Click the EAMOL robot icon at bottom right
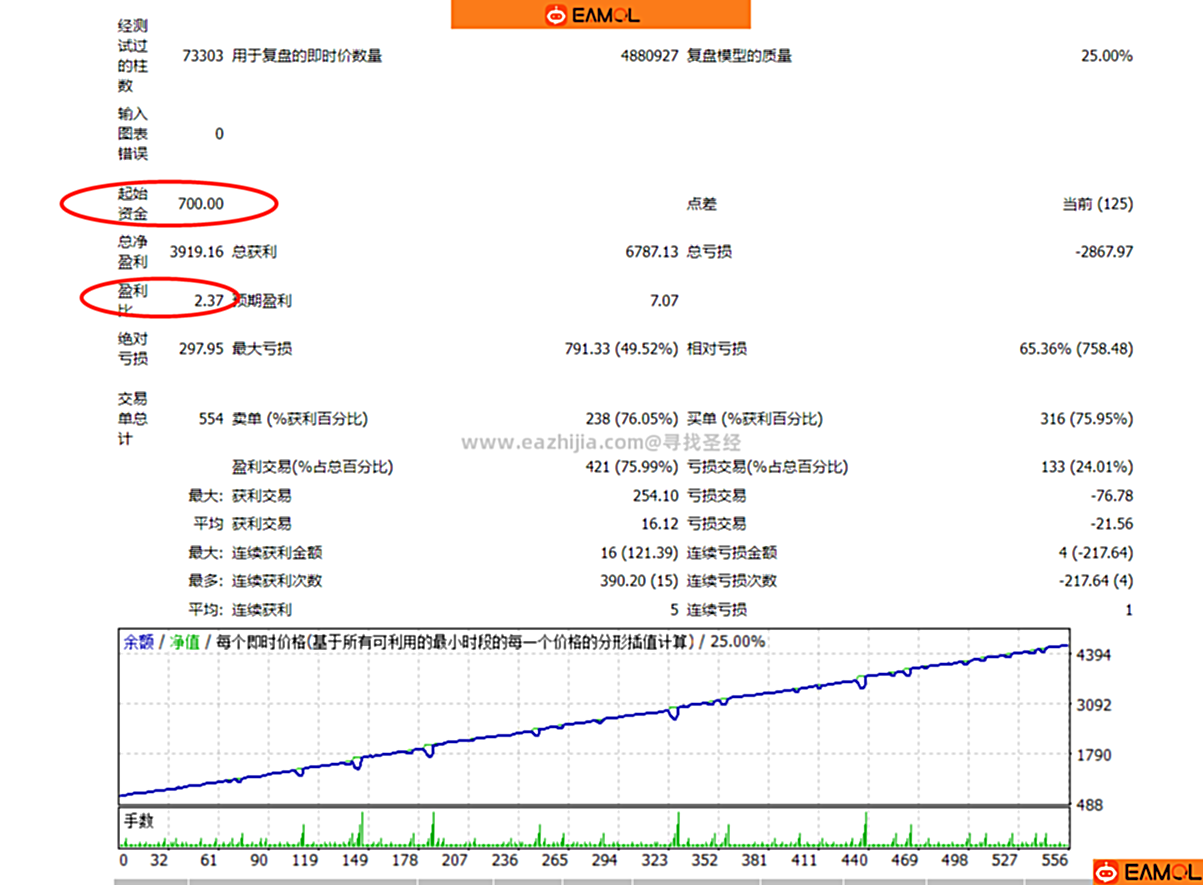 1107,872
